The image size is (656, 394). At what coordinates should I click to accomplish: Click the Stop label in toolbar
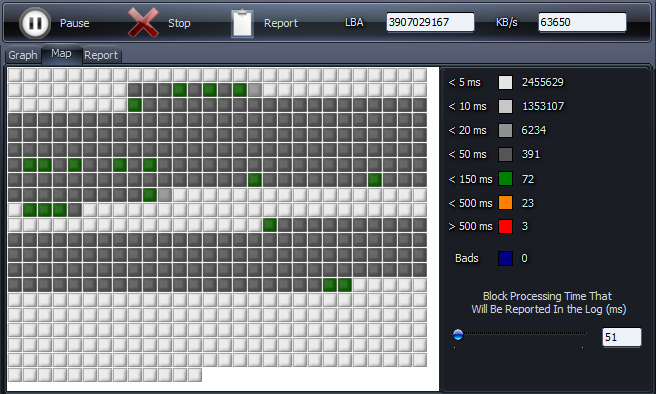coord(179,23)
